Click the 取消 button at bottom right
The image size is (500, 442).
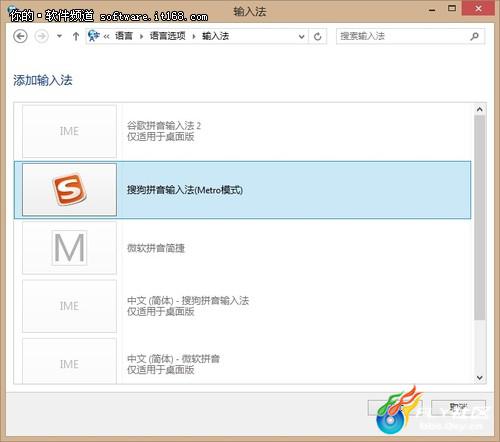[x=458, y=407]
